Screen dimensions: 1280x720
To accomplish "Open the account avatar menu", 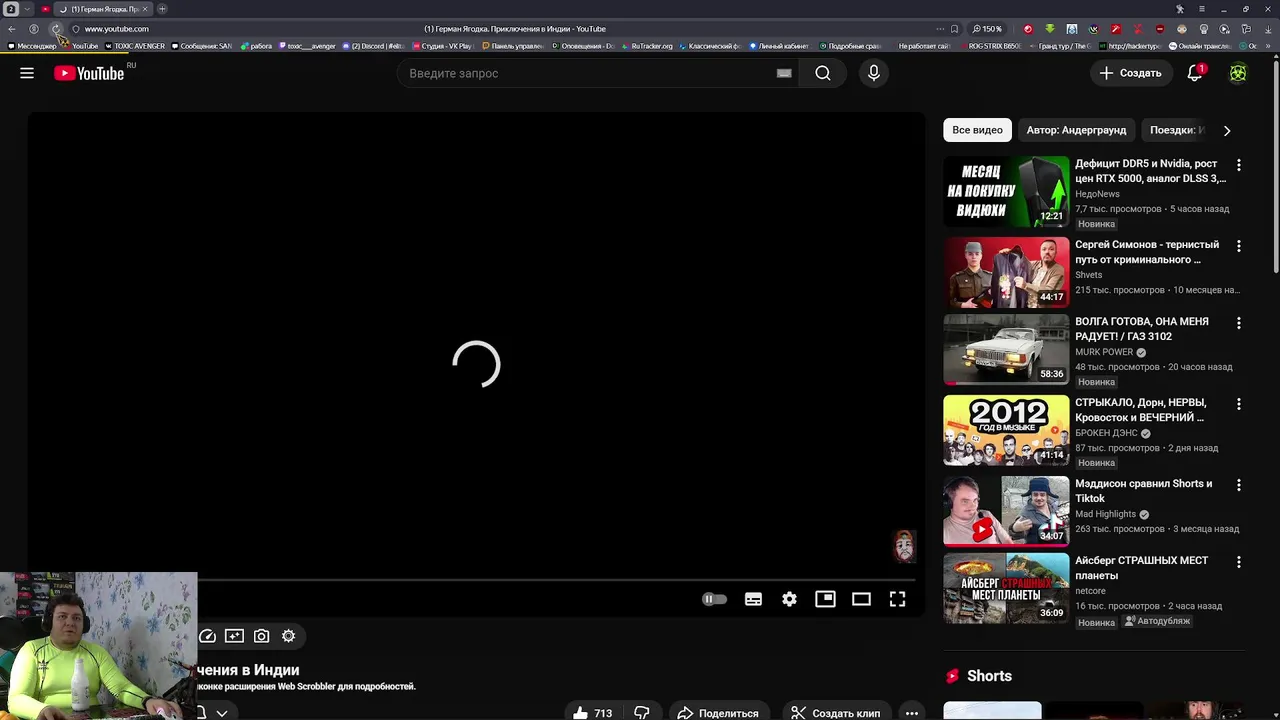I will click(1238, 73).
